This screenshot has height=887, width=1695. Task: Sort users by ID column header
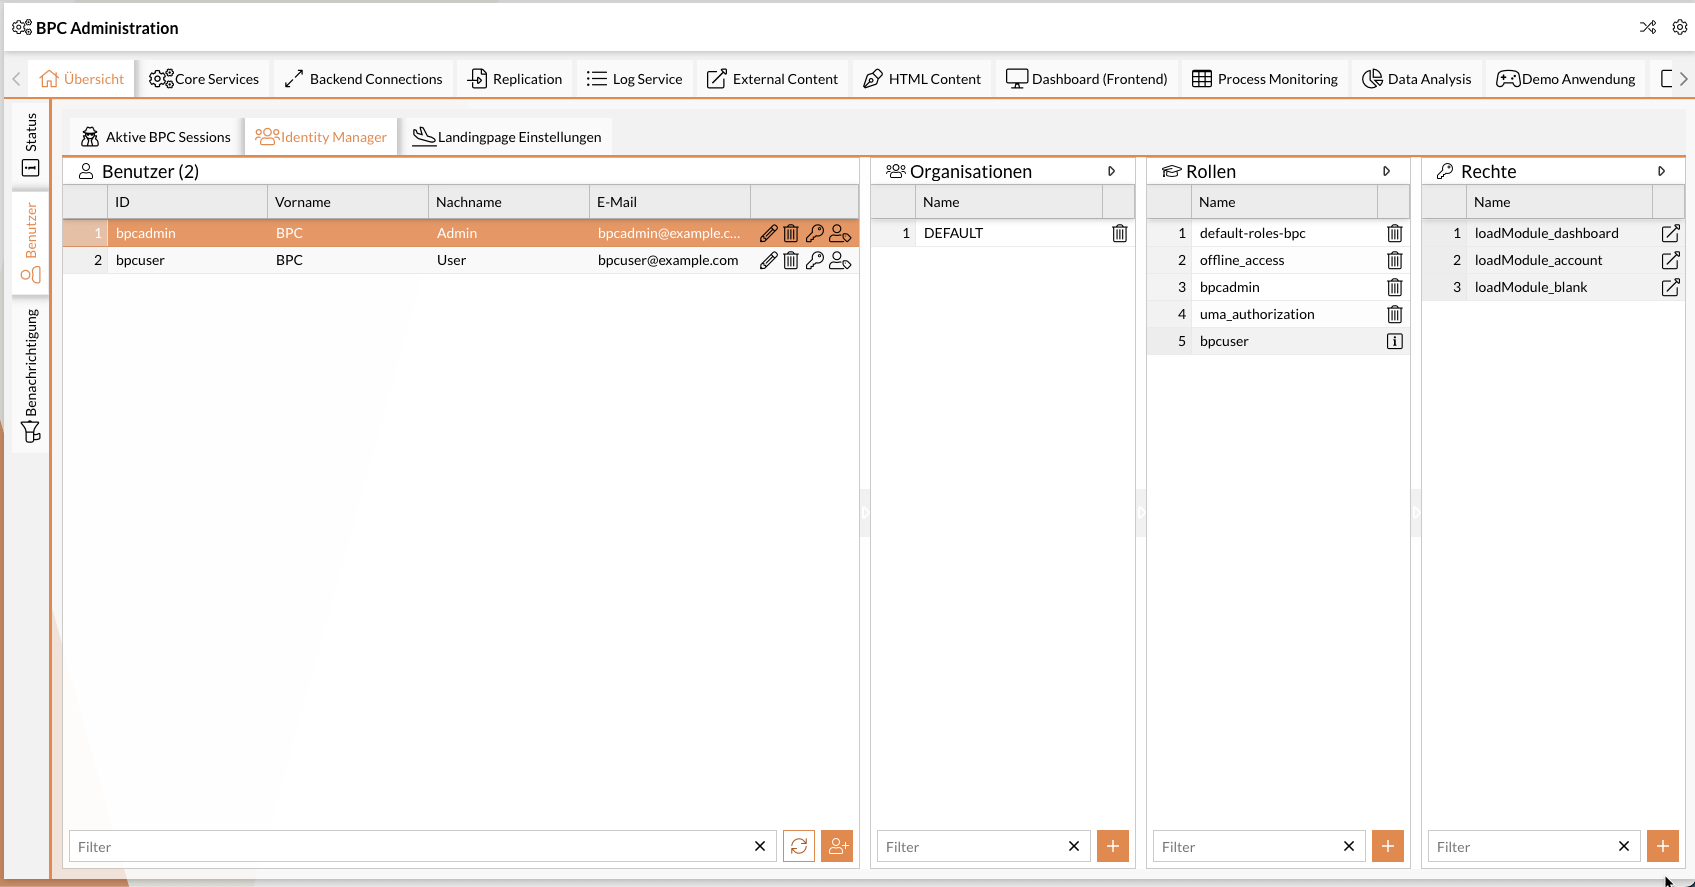[x=187, y=202]
